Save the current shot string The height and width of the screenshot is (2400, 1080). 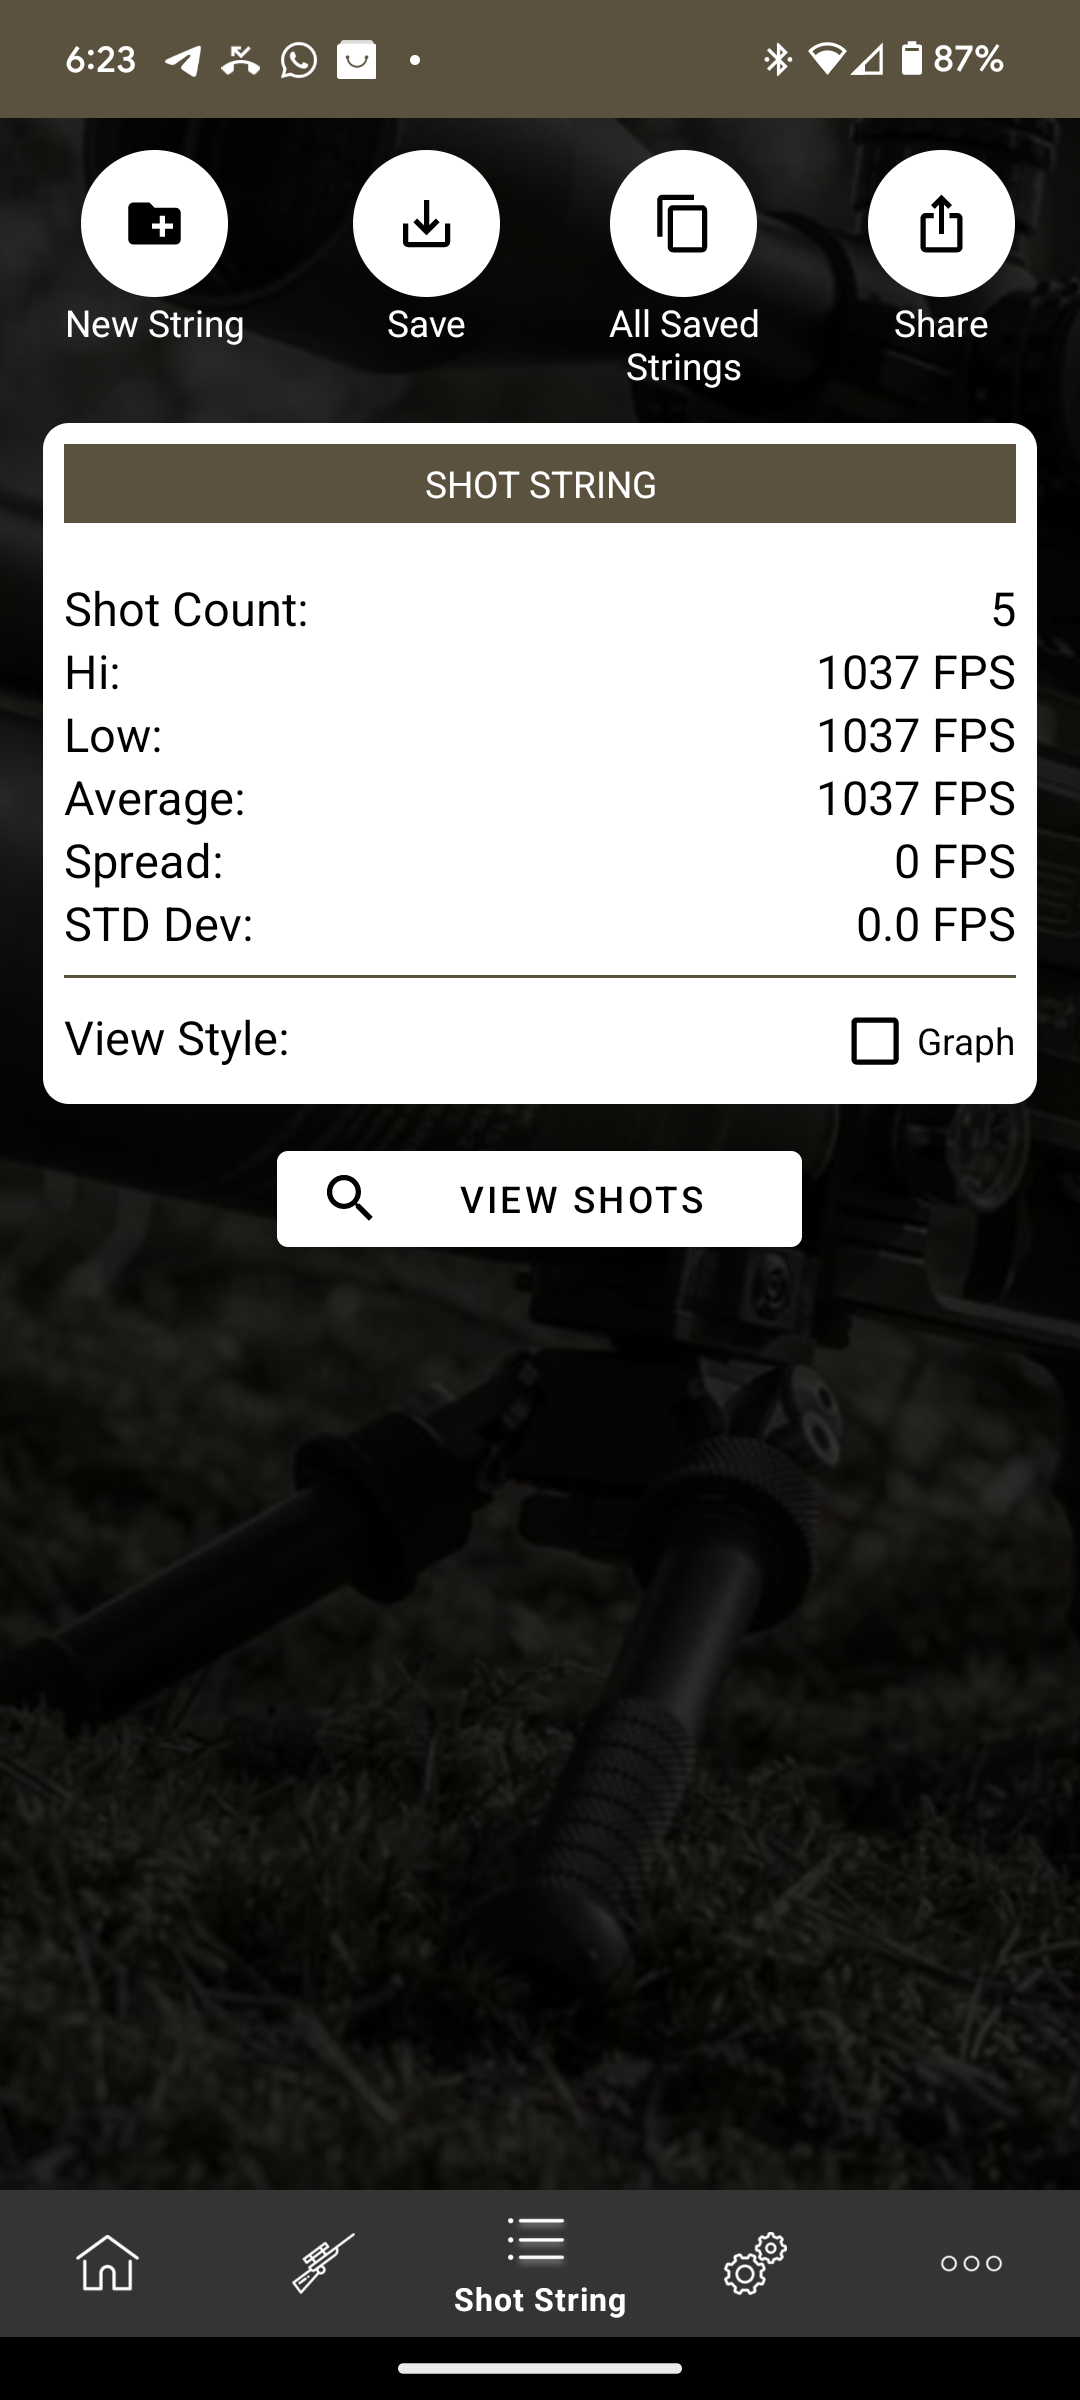(x=426, y=223)
